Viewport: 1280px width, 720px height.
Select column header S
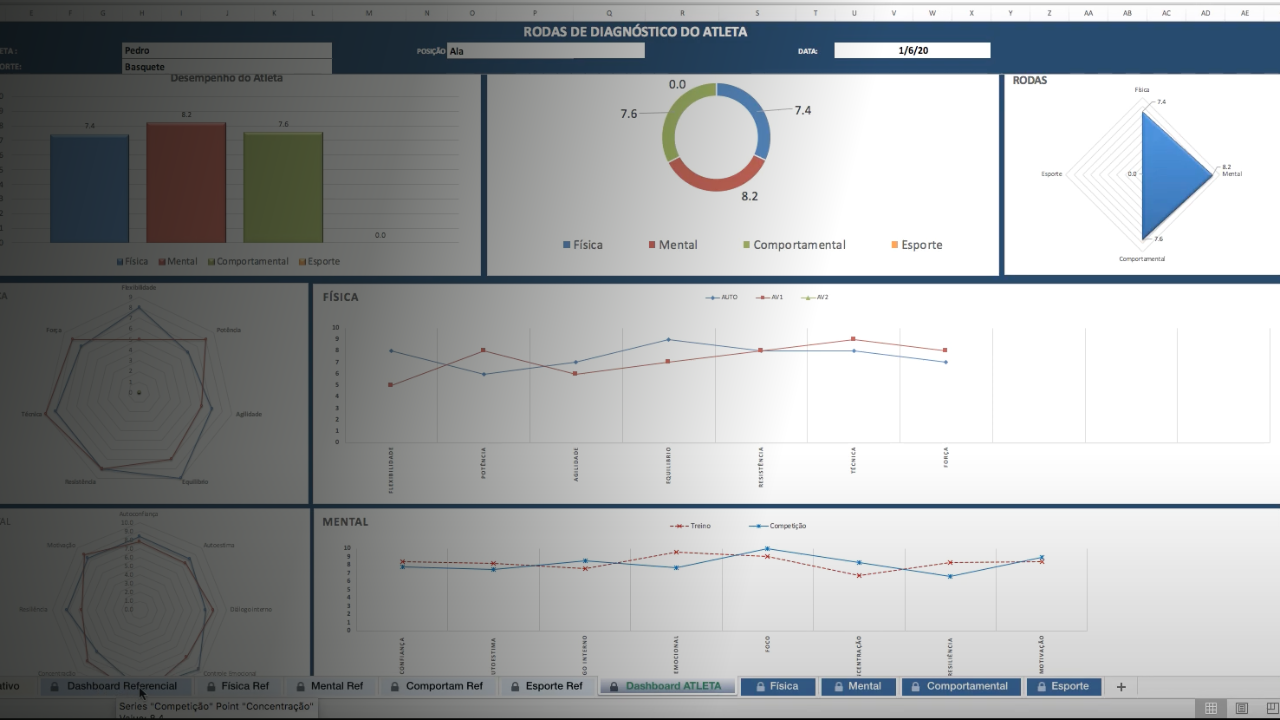point(757,13)
